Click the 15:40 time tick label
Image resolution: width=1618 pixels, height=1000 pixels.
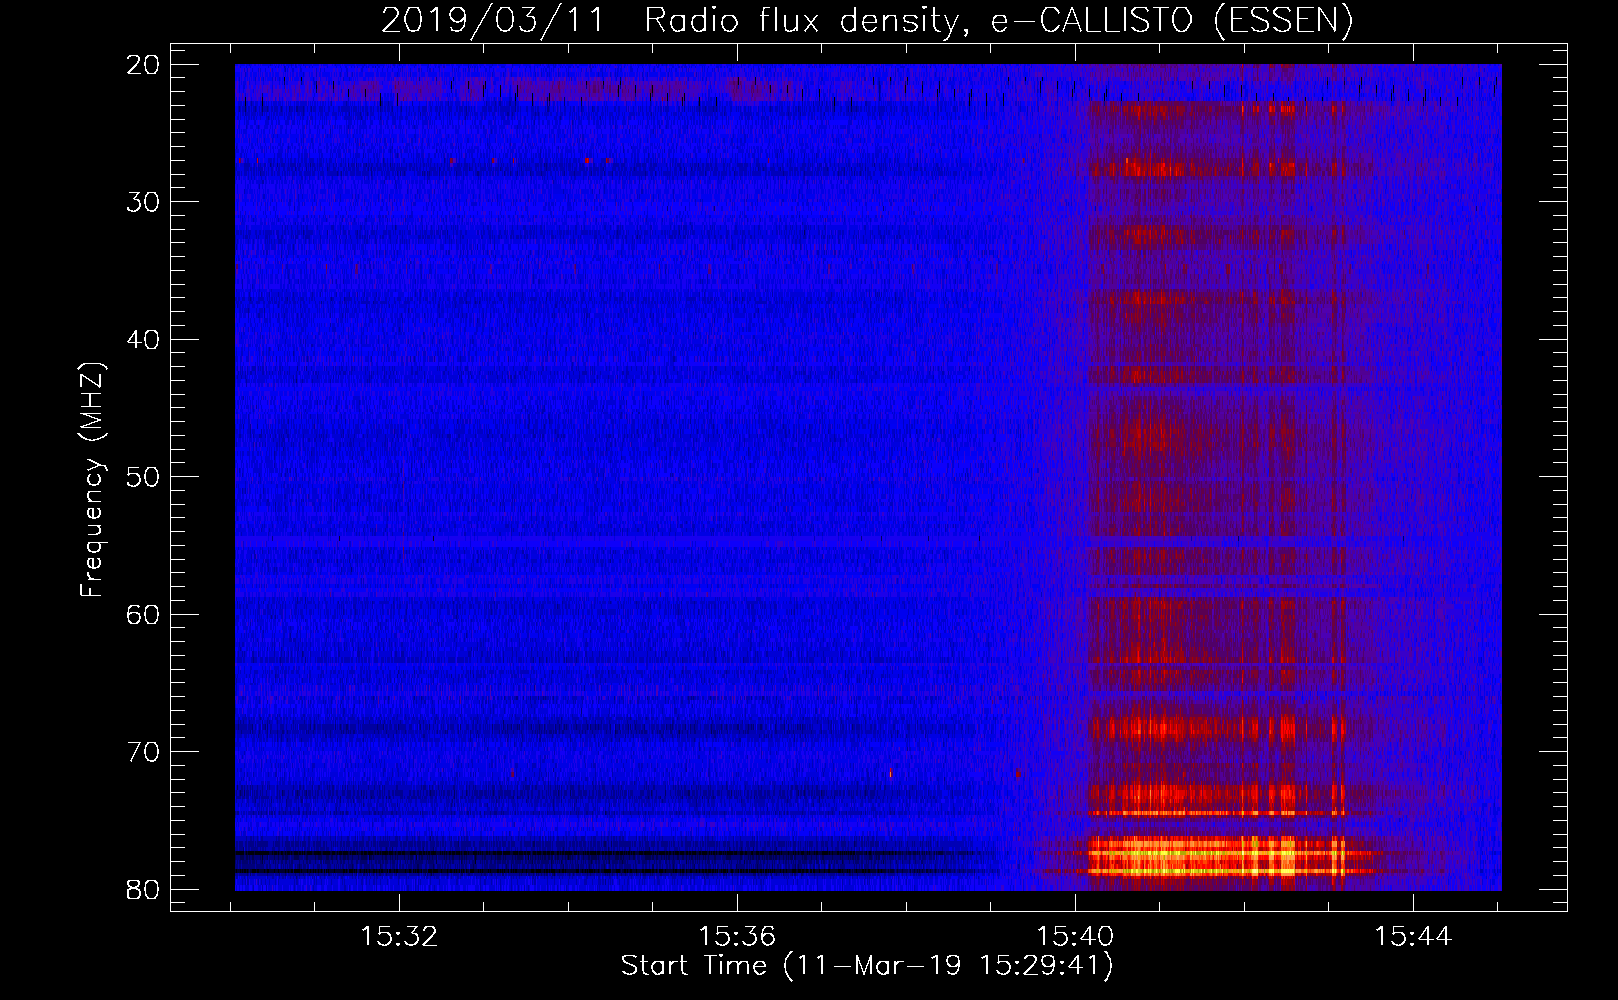pyautogui.click(x=1075, y=937)
